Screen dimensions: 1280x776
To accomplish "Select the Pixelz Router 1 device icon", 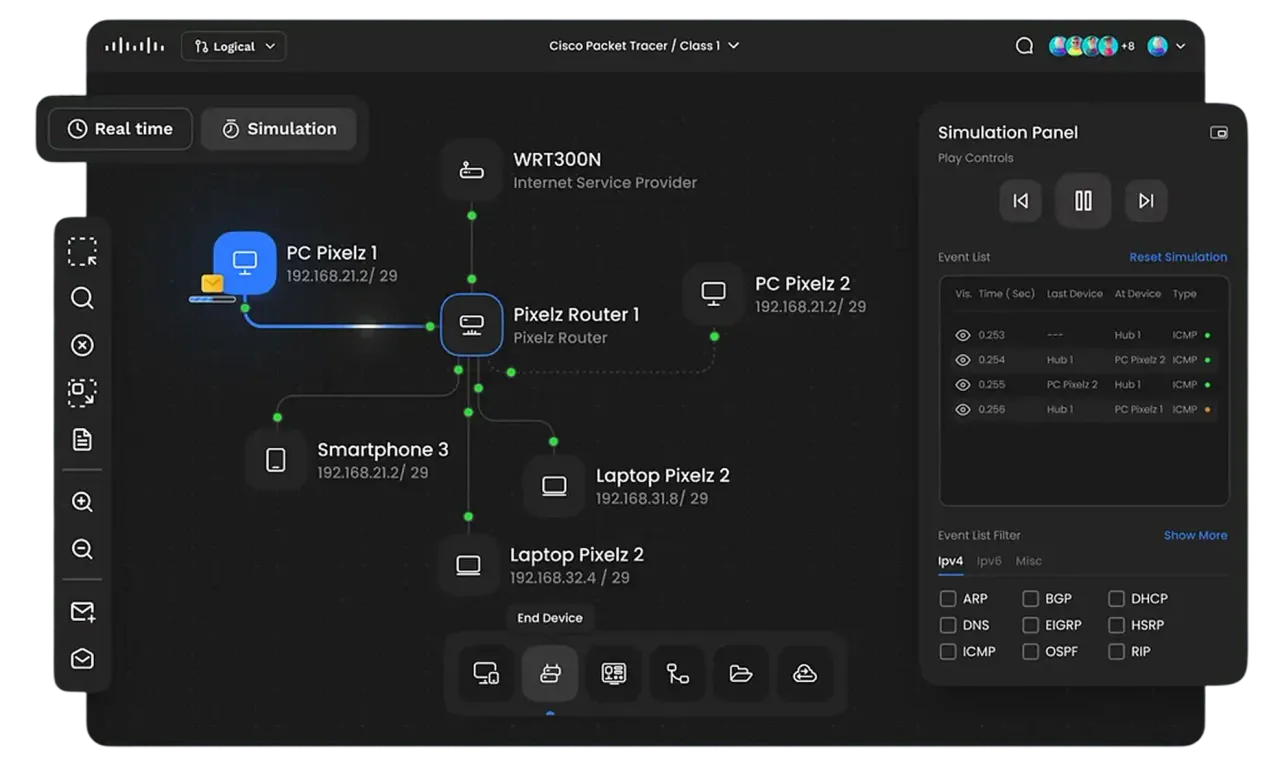I will pyautogui.click(x=471, y=324).
